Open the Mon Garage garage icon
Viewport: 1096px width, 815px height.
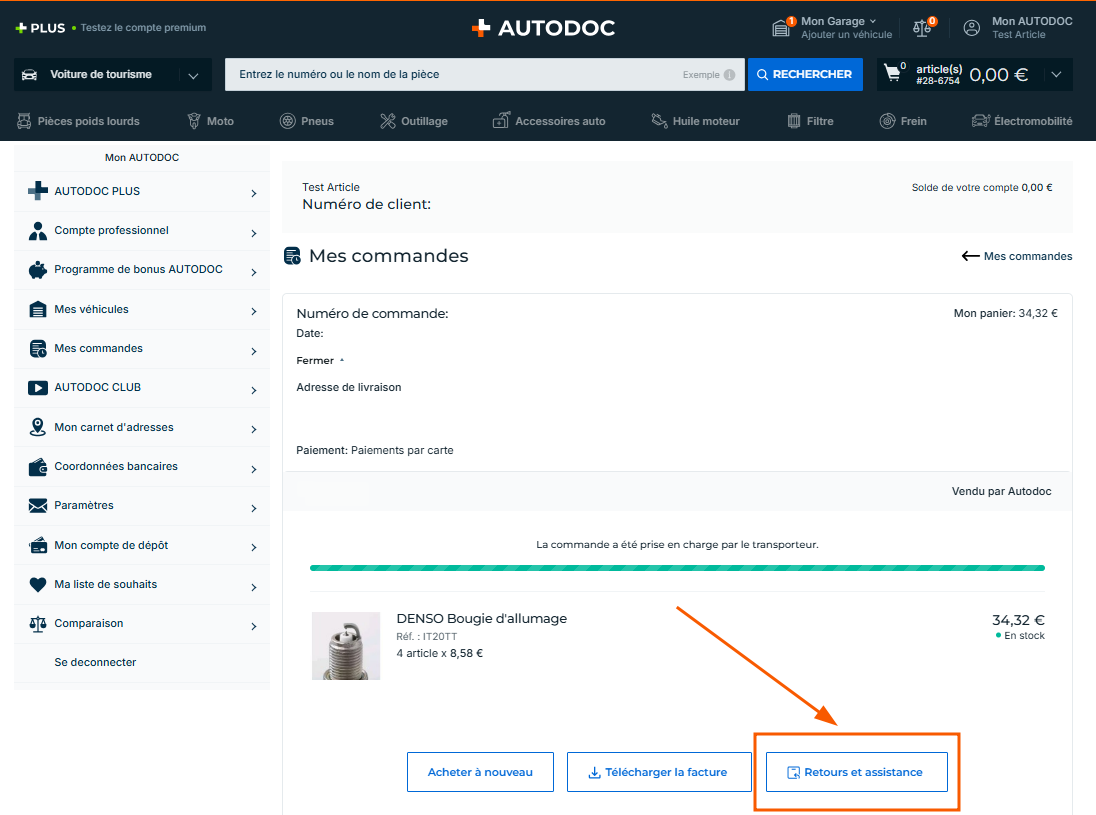tap(782, 28)
